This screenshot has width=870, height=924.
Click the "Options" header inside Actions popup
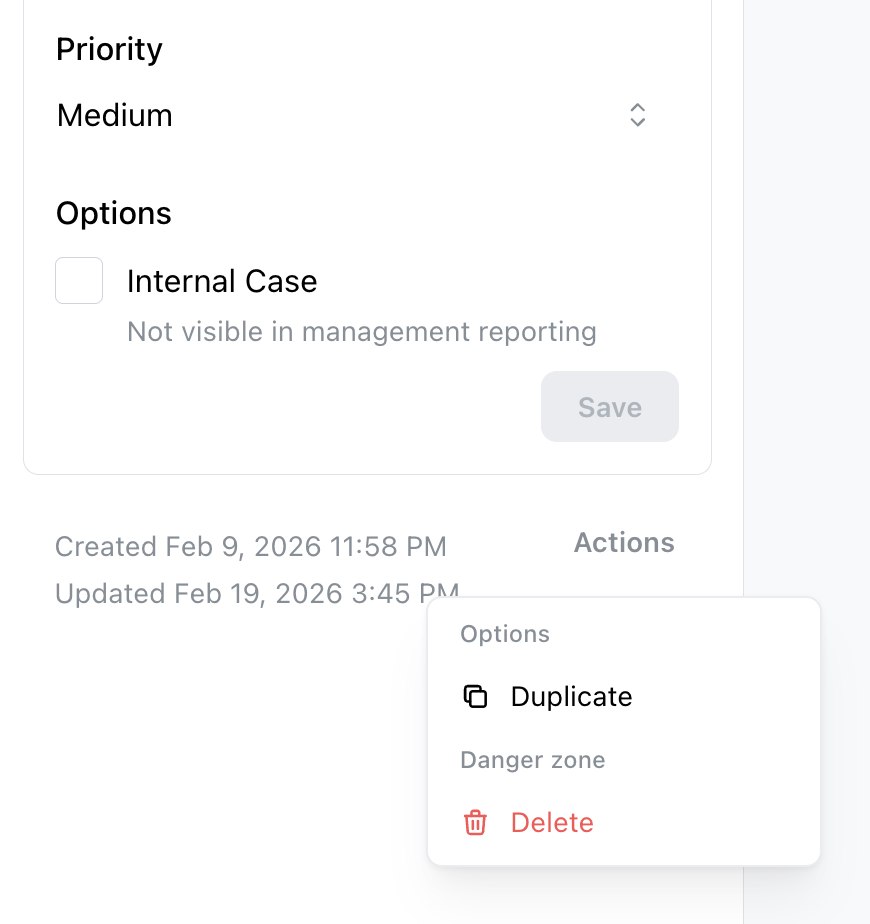point(505,634)
